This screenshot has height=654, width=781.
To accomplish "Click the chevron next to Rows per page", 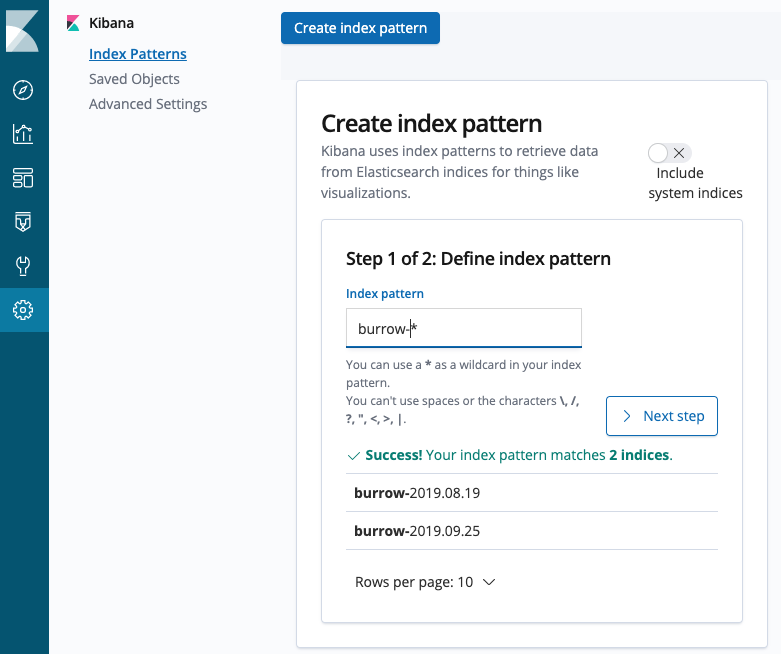I will click(489, 582).
